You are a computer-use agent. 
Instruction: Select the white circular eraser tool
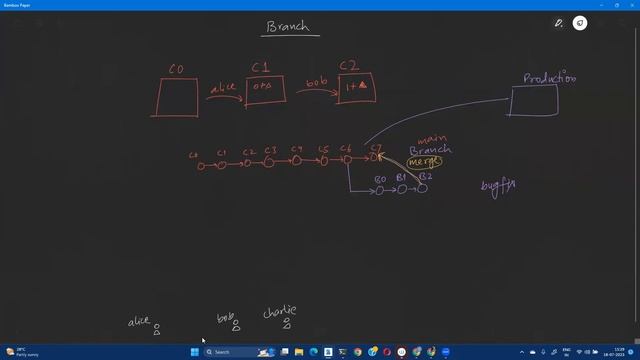click(x=580, y=23)
